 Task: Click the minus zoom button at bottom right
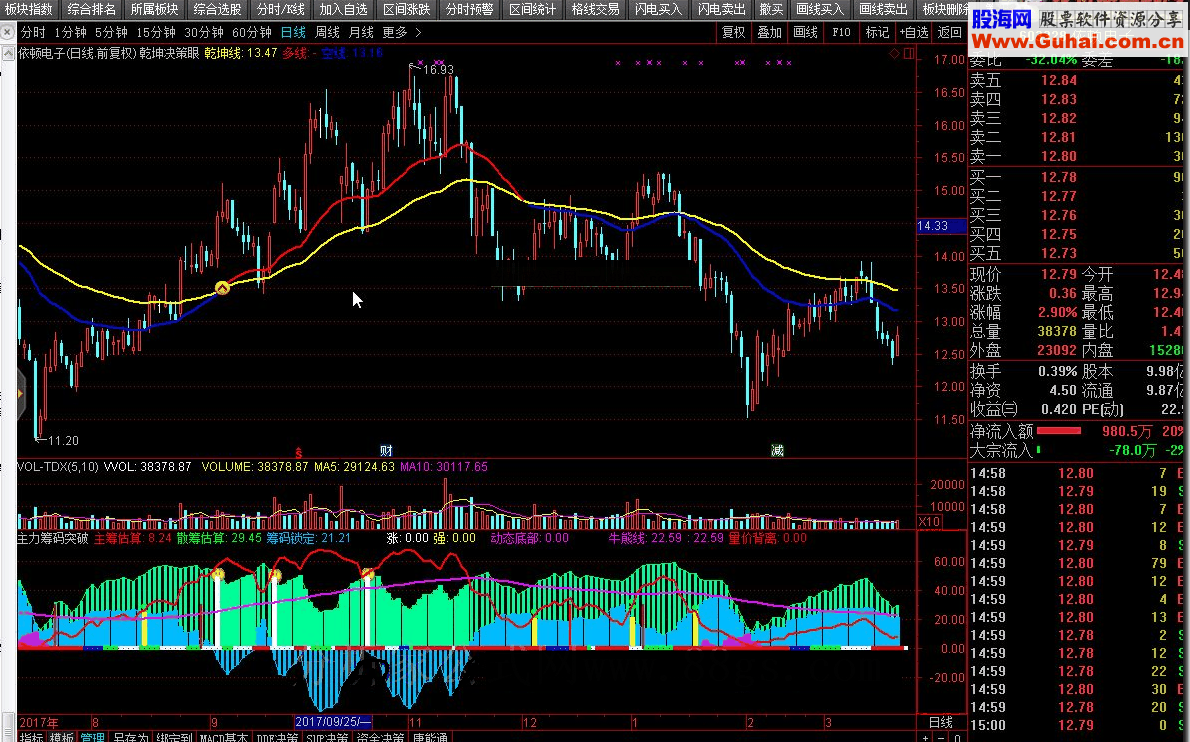(x=941, y=737)
